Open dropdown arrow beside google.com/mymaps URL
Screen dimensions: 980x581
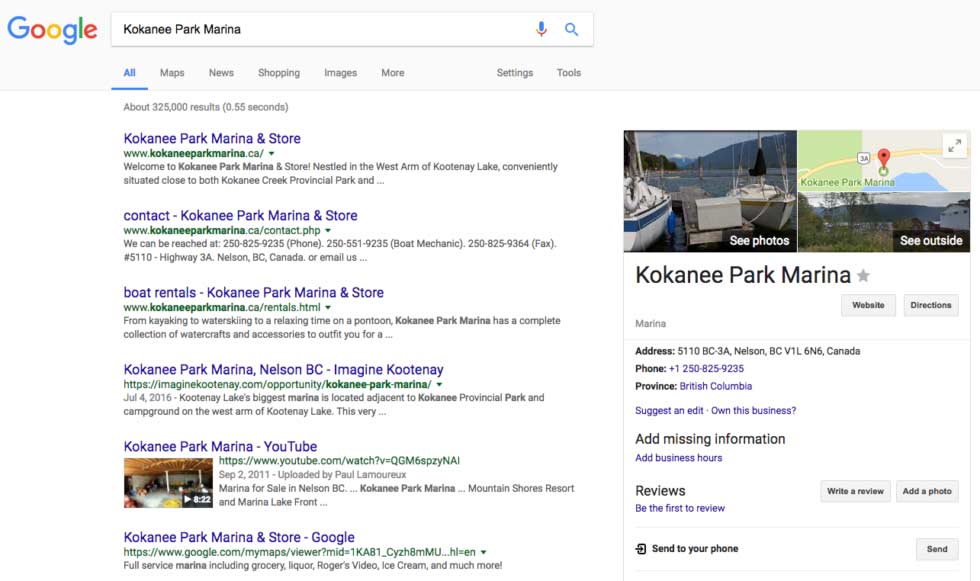tap(483, 552)
